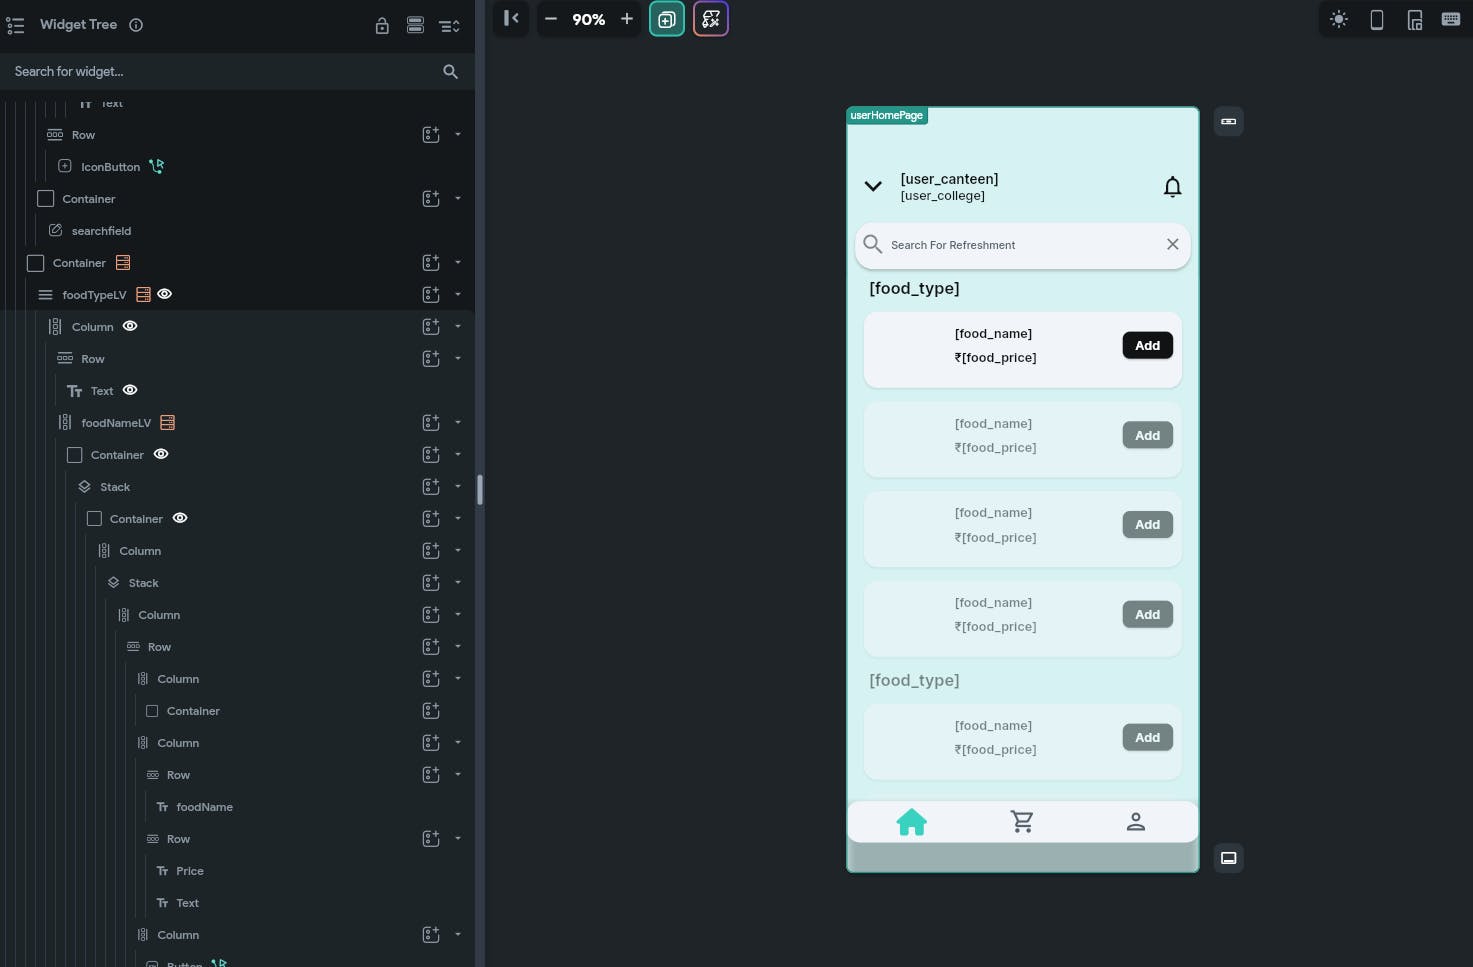1473x967 pixels.
Task: Open dropdown arrow on Row above Price
Action: (x=458, y=838)
